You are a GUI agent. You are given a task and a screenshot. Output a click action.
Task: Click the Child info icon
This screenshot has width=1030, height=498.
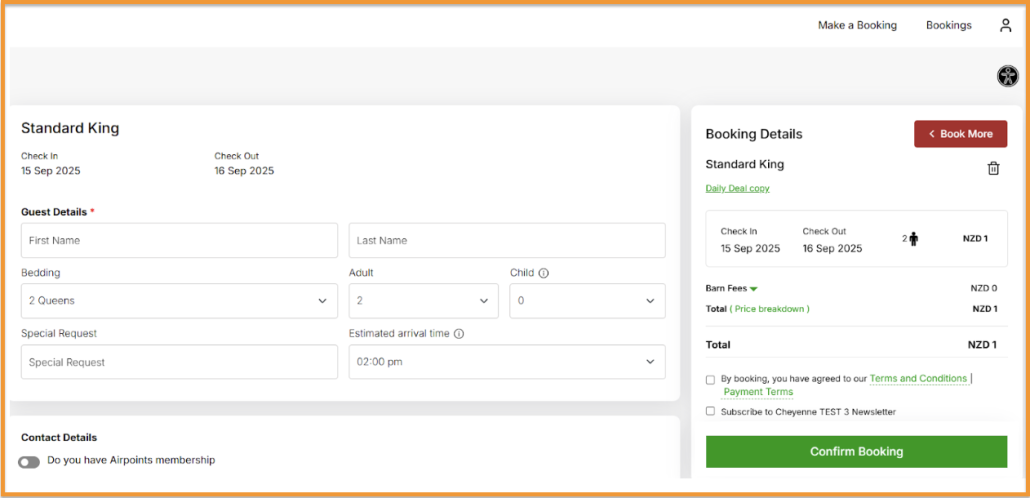click(543, 273)
